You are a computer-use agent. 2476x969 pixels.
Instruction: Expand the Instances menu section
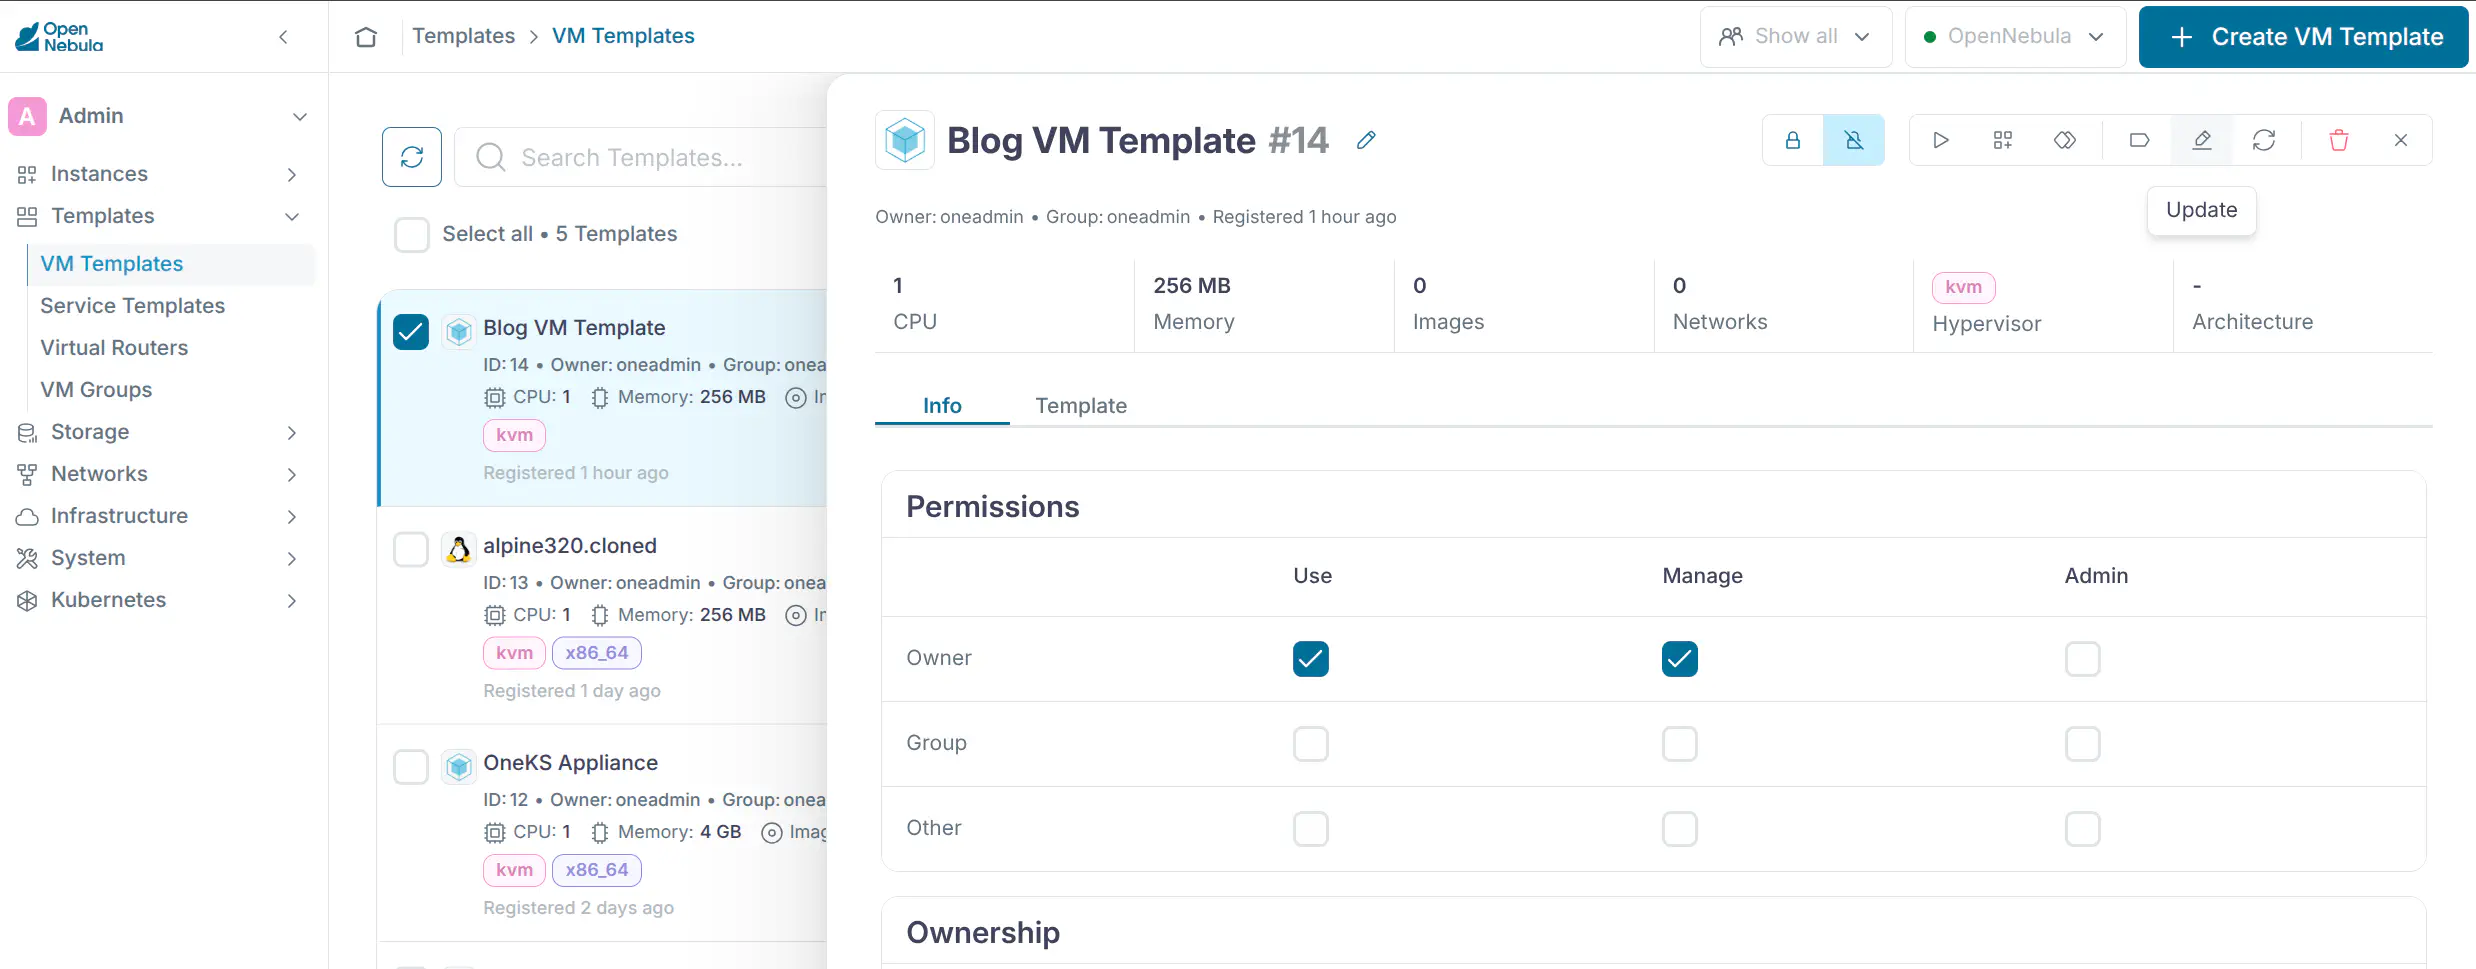coord(292,175)
